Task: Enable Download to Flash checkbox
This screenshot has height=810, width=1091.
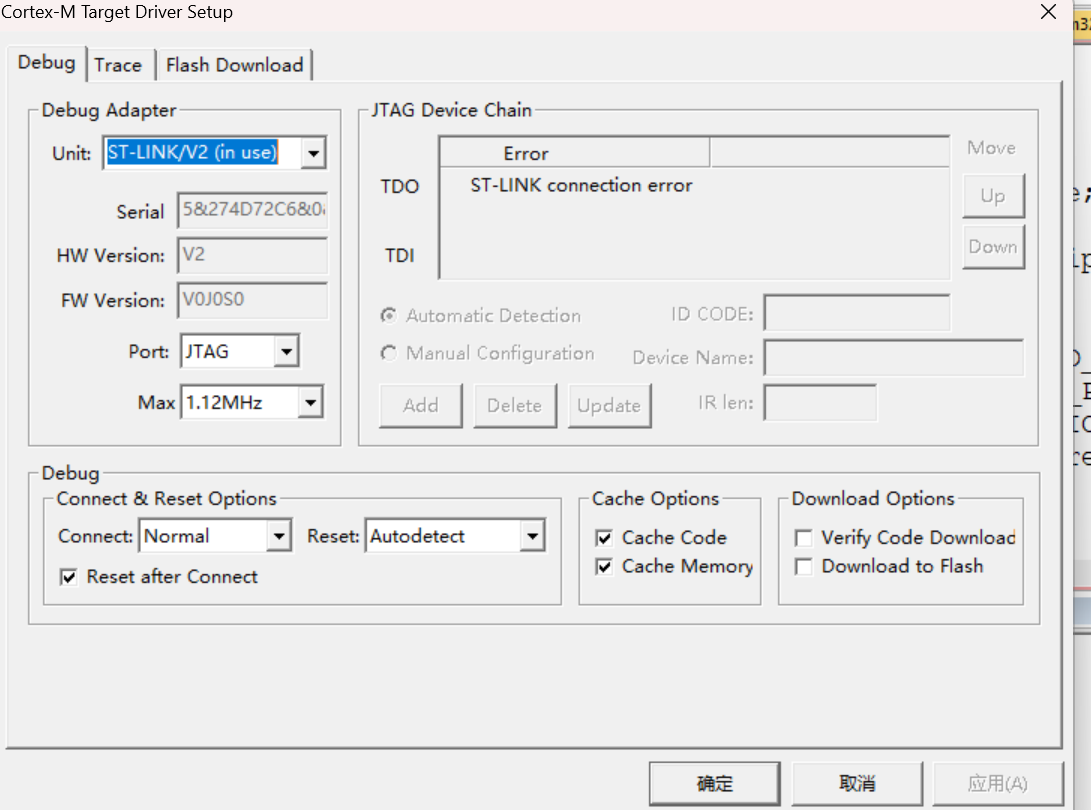Action: [x=804, y=567]
